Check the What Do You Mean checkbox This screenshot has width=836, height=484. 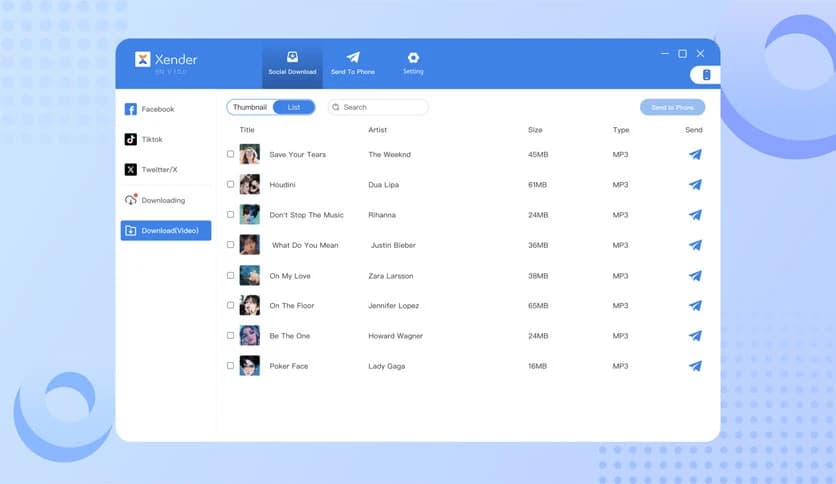[x=230, y=245]
